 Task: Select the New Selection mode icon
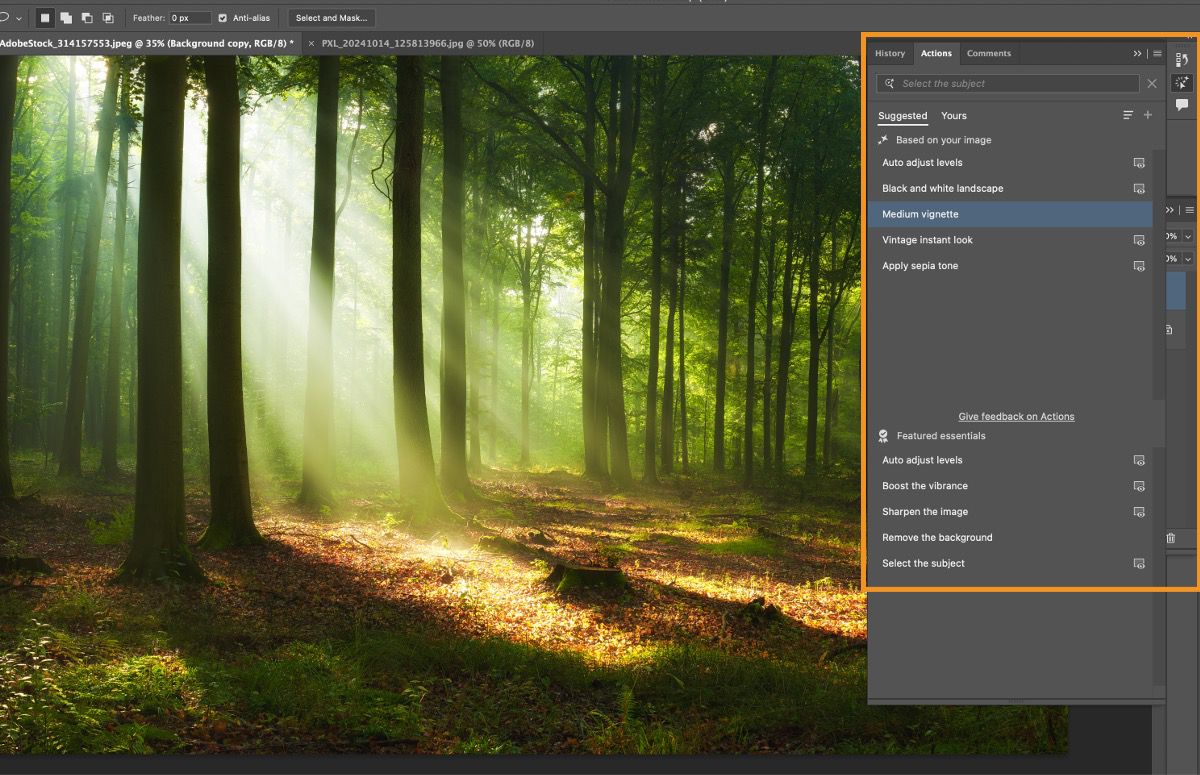[x=44, y=17]
